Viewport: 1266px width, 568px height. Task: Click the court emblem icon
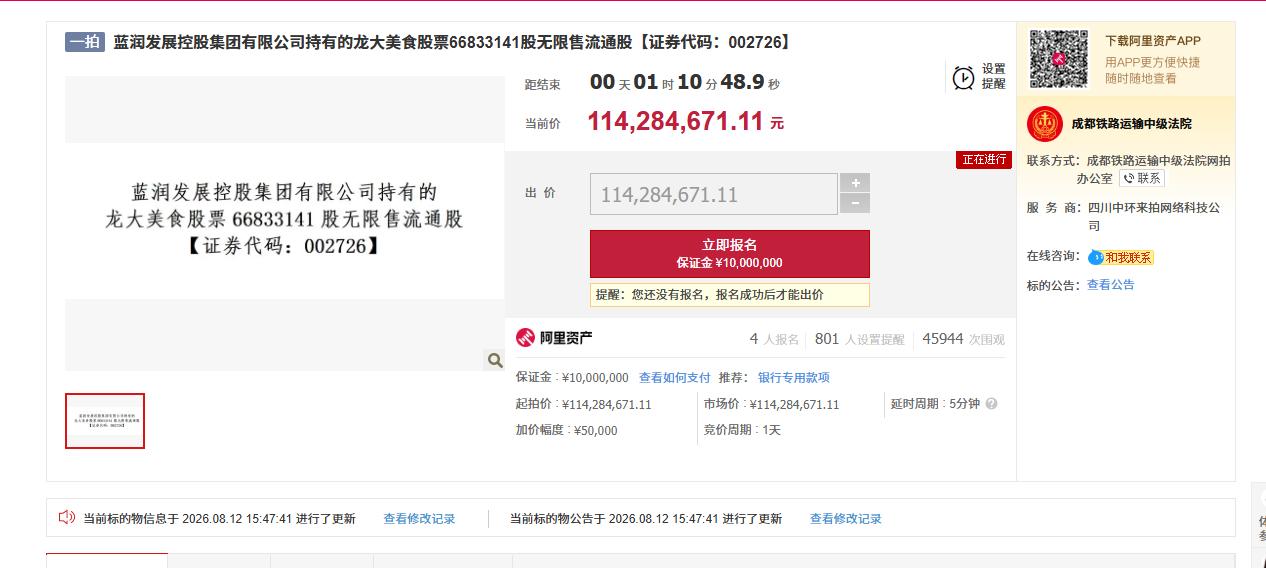point(1045,124)
